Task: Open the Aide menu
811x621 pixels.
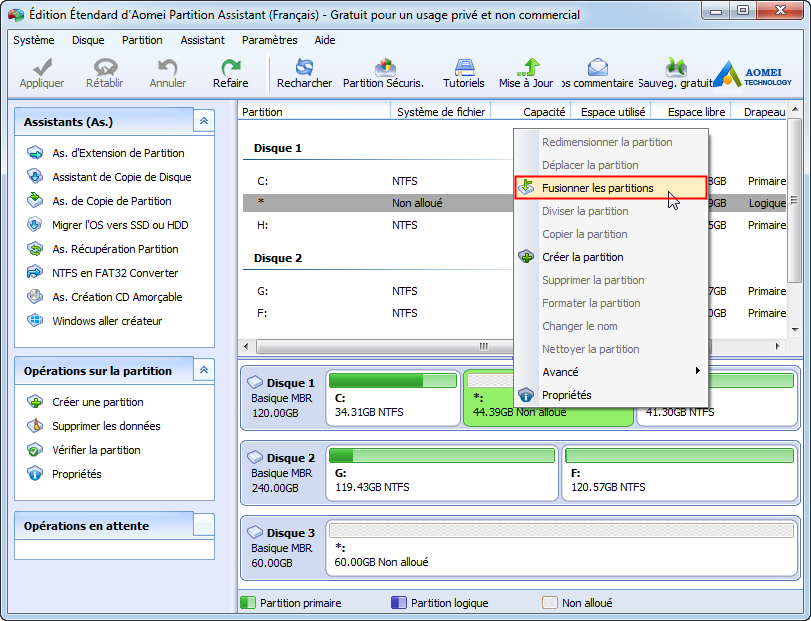Action: pos(325,40)
